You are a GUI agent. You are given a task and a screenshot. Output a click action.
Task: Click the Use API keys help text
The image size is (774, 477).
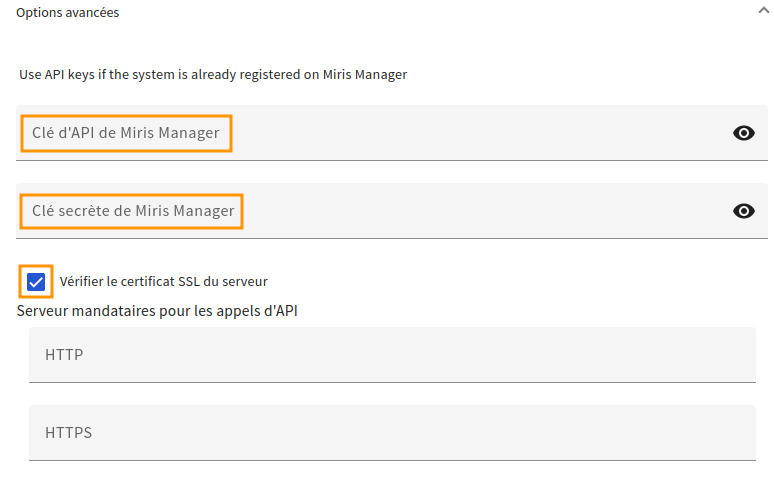[x=213, y=75]
